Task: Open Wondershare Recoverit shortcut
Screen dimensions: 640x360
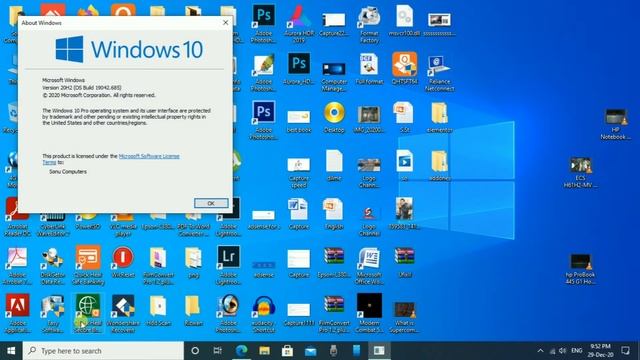Action: tap(123, 313)
